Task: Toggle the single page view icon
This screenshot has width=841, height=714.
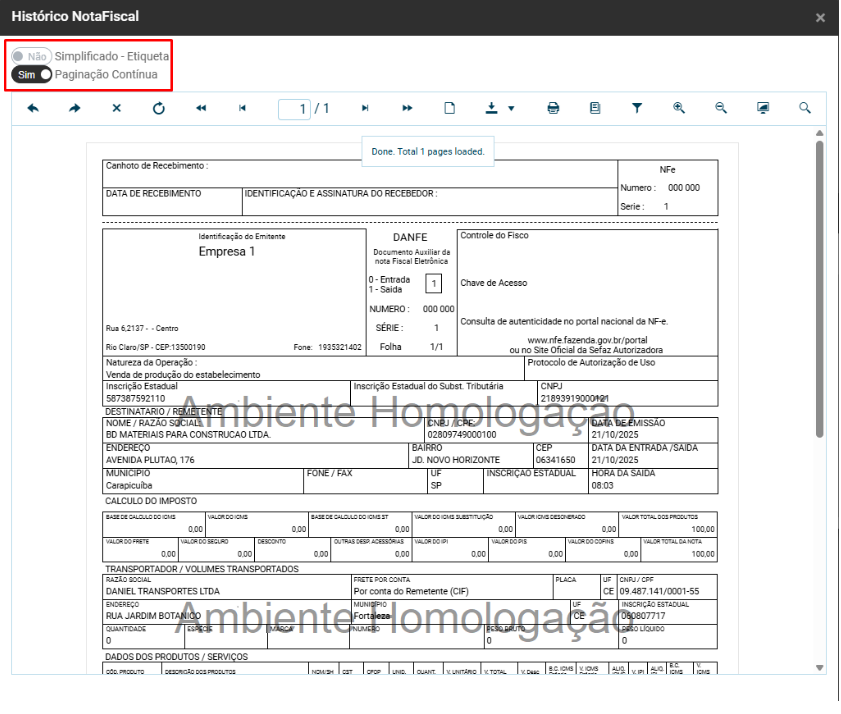Action: point(450,108)
